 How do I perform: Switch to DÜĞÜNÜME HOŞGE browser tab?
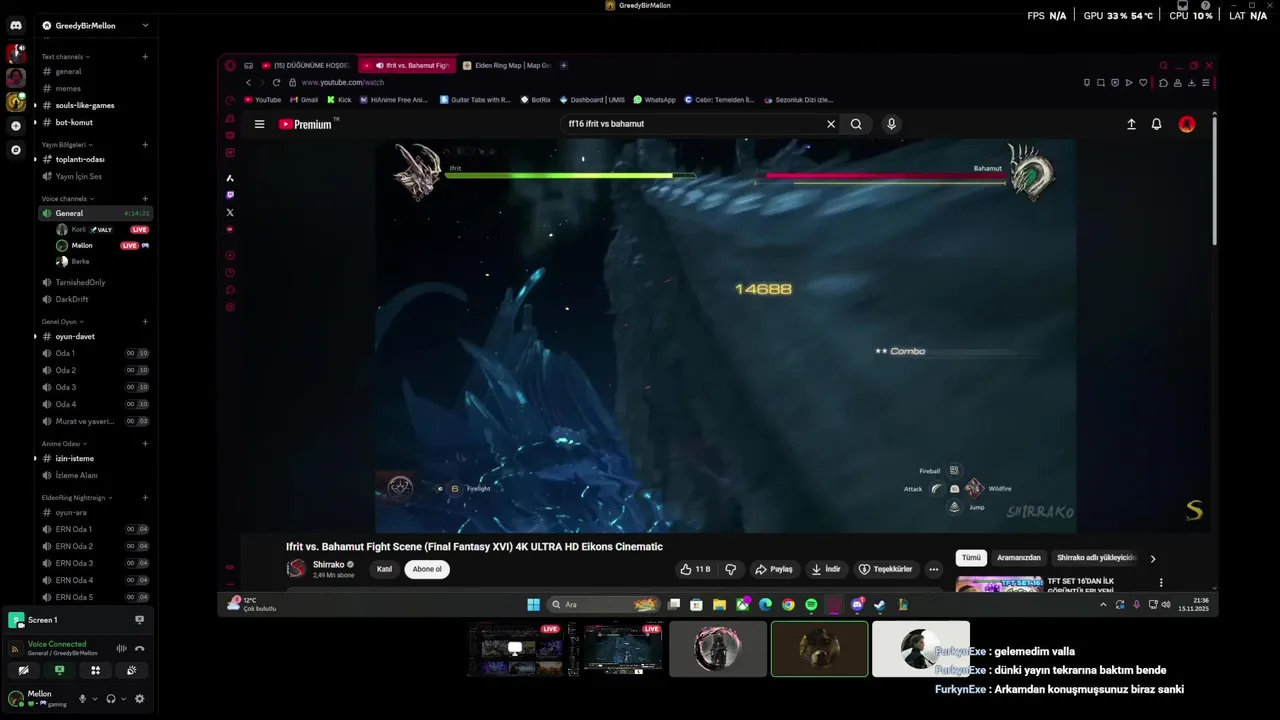click(306, 65)
